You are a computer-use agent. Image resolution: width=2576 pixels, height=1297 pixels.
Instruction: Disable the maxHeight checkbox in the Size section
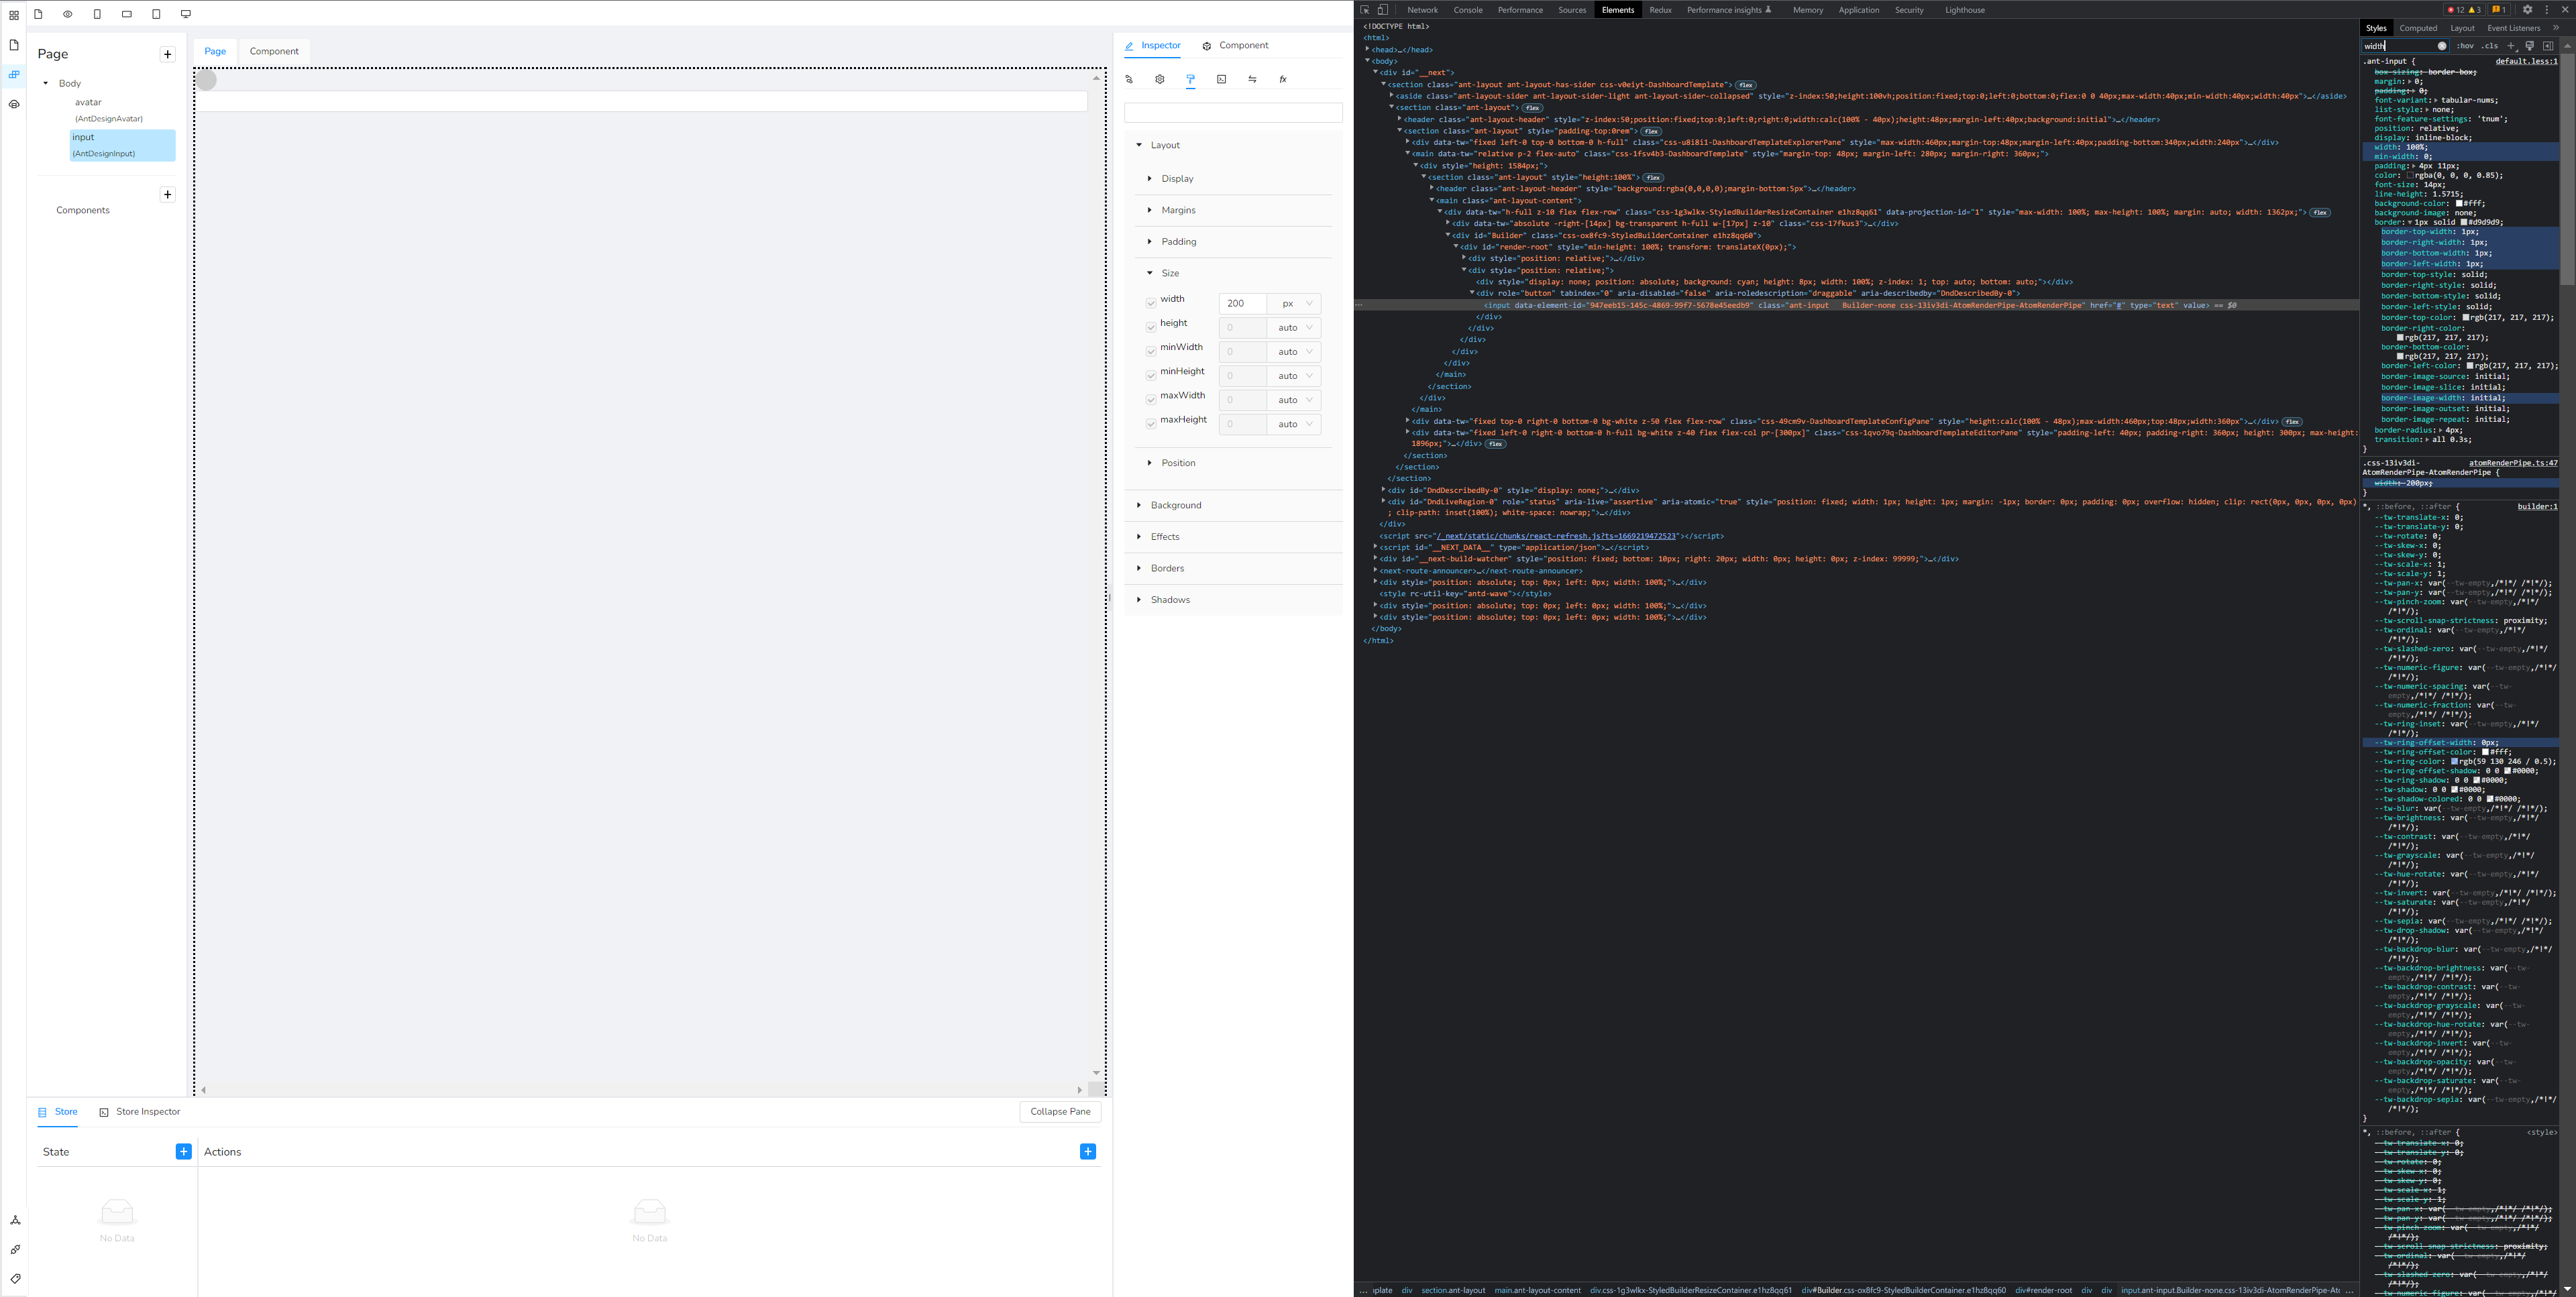point(1151,424)
